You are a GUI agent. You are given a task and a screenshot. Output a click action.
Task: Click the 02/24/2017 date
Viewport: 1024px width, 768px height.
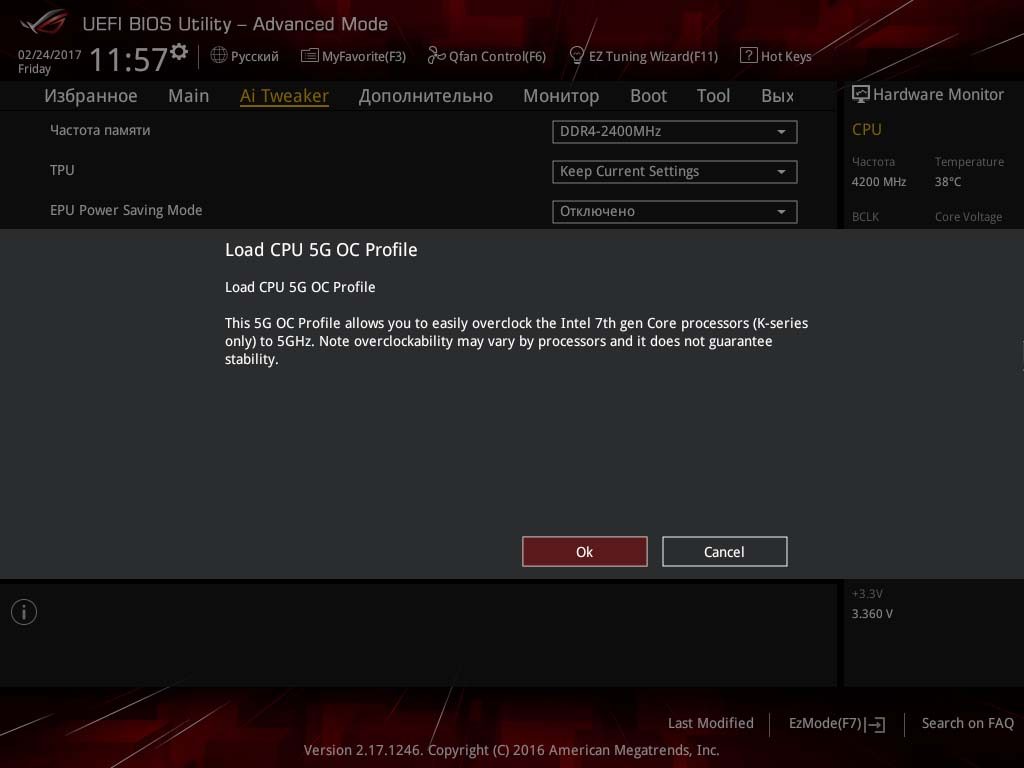point(50,55)
